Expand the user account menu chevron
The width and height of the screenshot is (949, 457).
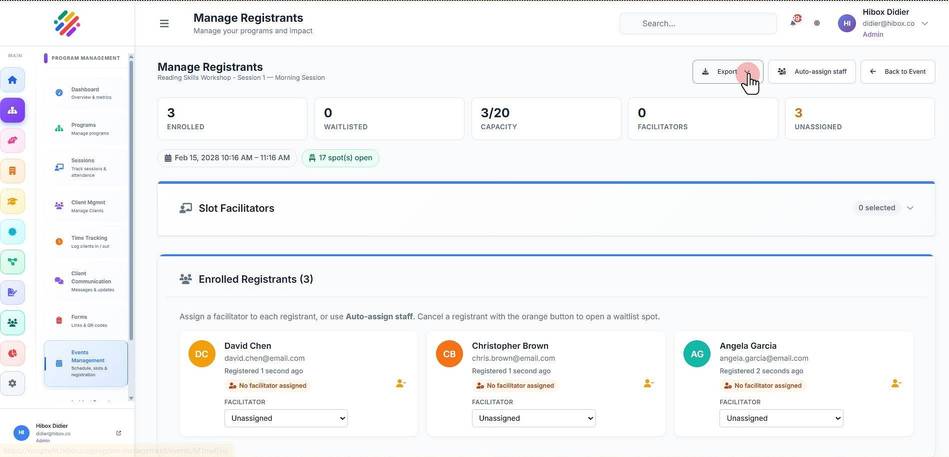(x=924, y=23)
